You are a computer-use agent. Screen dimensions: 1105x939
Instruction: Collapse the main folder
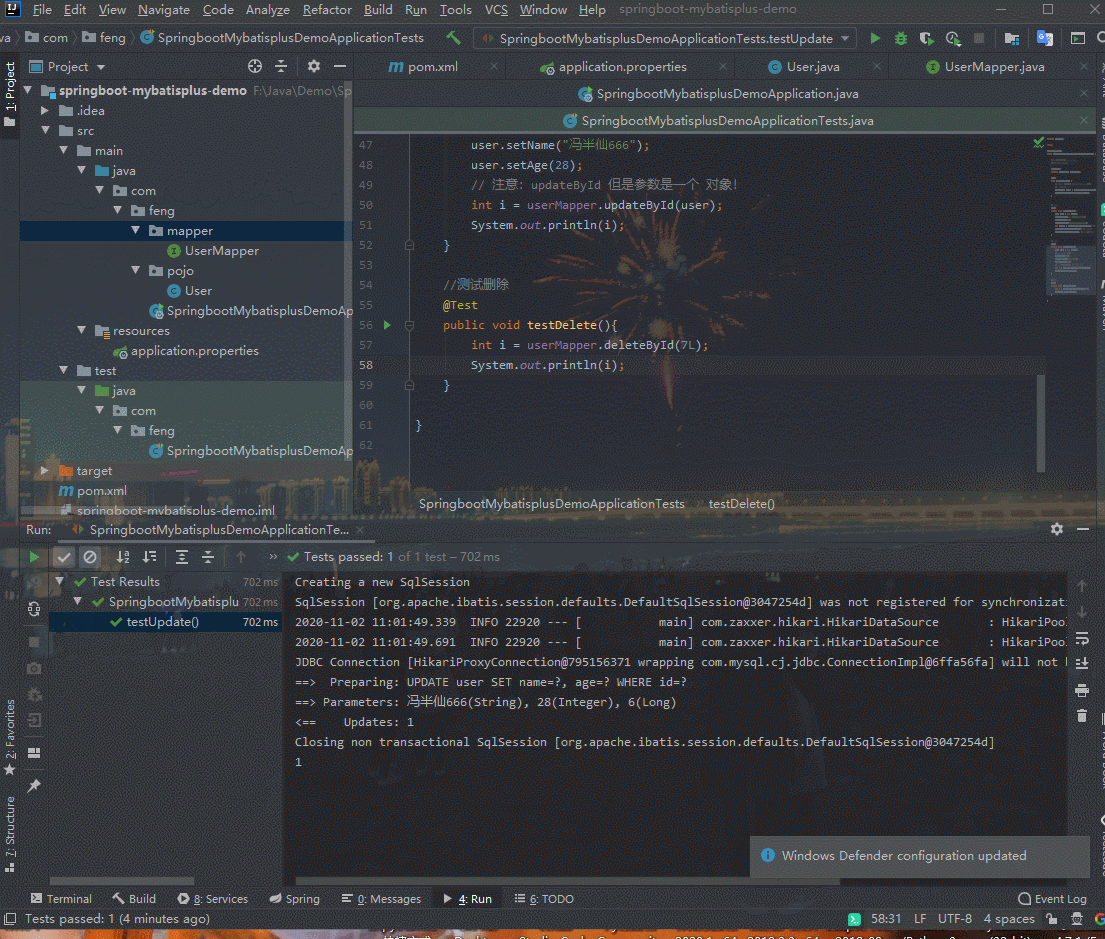pos(64,150)
